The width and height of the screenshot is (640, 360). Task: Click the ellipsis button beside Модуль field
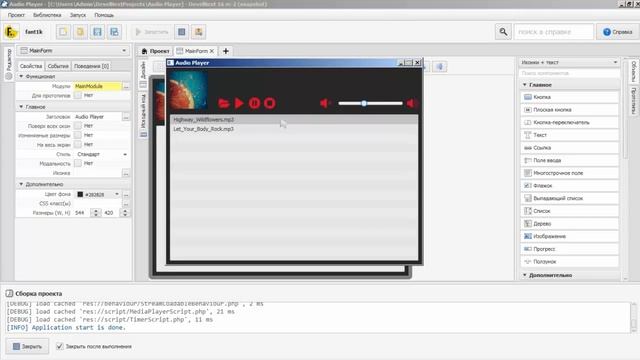126,86
